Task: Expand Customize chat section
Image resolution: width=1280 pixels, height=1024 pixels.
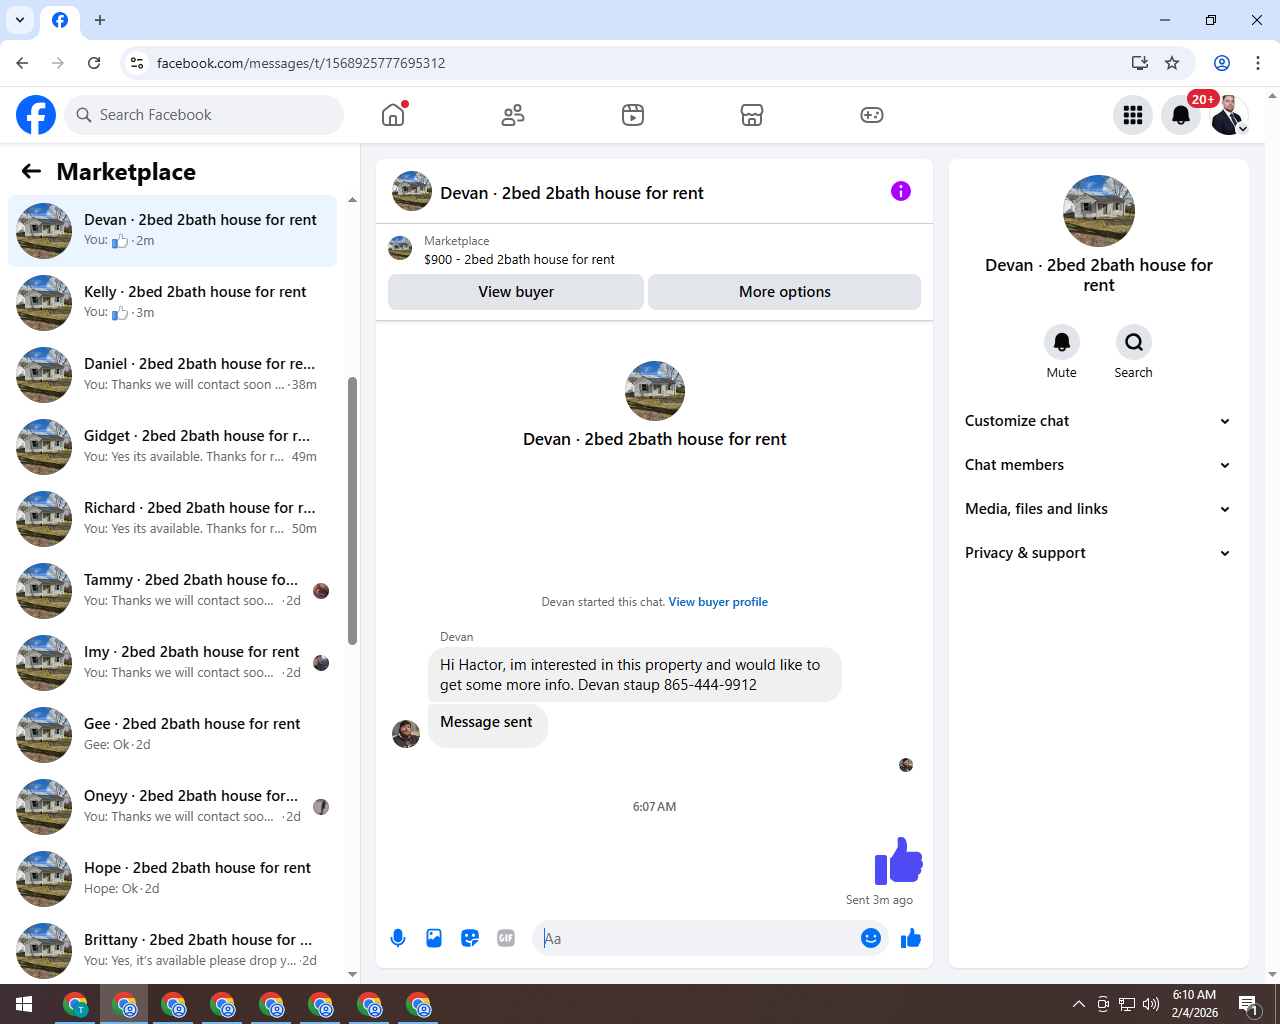Action: 1098,421
